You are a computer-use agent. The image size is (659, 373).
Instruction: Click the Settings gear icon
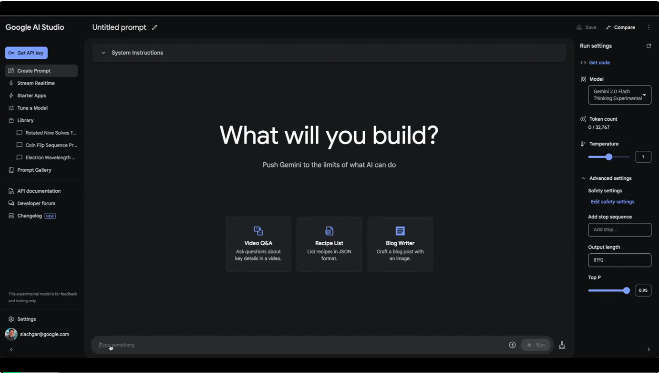point(11,319)
